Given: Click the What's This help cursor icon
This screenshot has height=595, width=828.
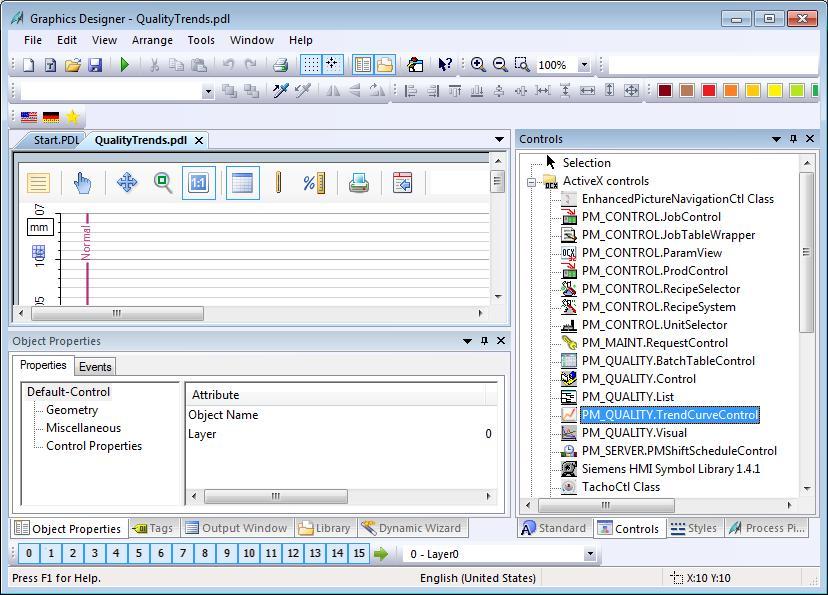Looking at the screenshot, I should [445, 65].
